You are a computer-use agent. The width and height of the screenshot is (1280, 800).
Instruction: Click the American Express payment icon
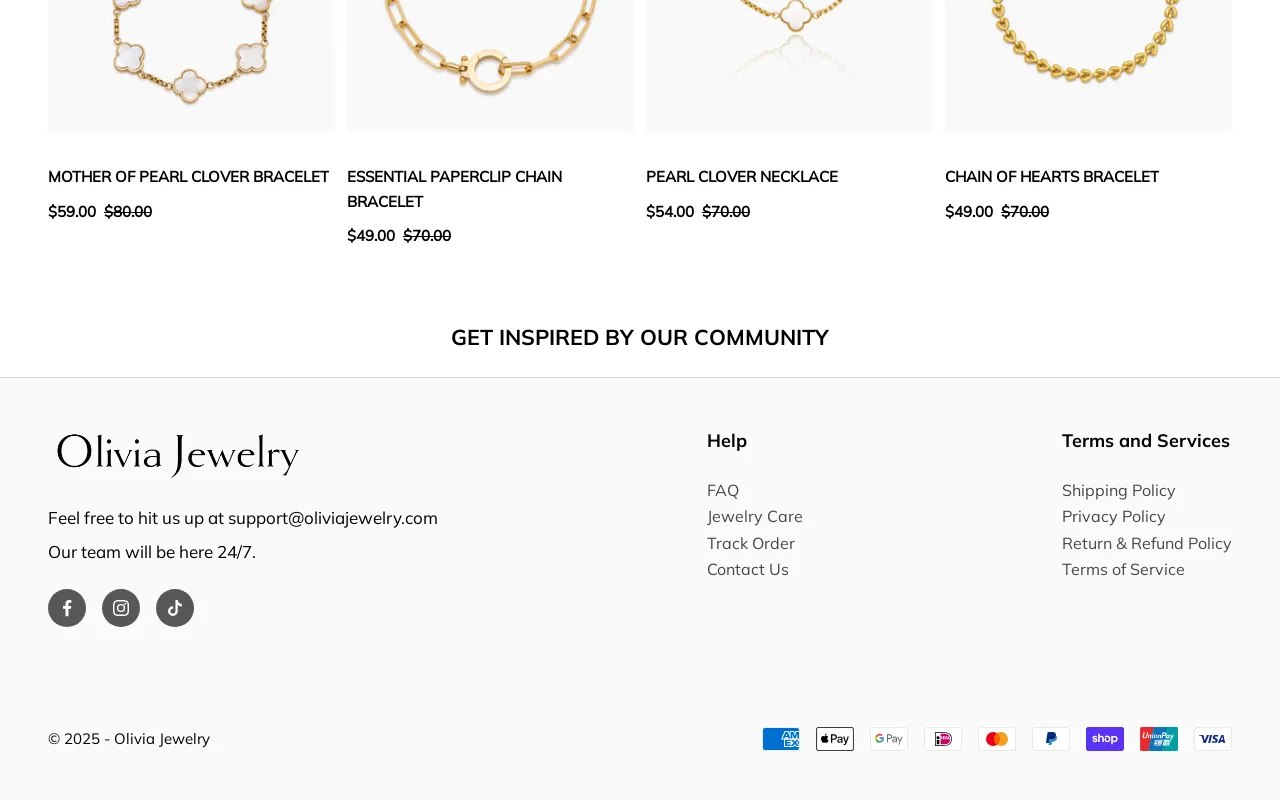tap(781, 738)
